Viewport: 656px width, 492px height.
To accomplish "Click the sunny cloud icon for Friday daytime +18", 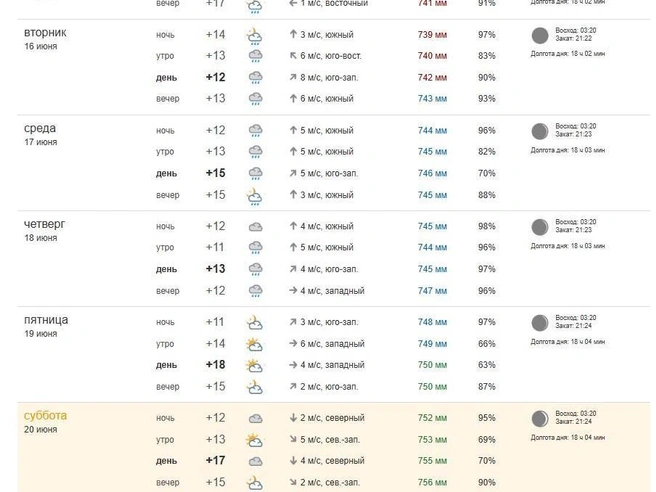I will pyautogui.click(x=254, y=365).
